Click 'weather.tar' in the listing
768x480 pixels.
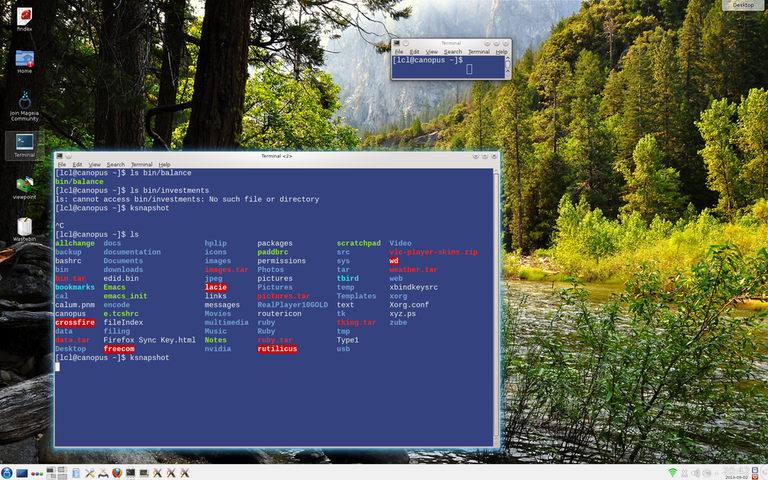click(x=413, y=270)
